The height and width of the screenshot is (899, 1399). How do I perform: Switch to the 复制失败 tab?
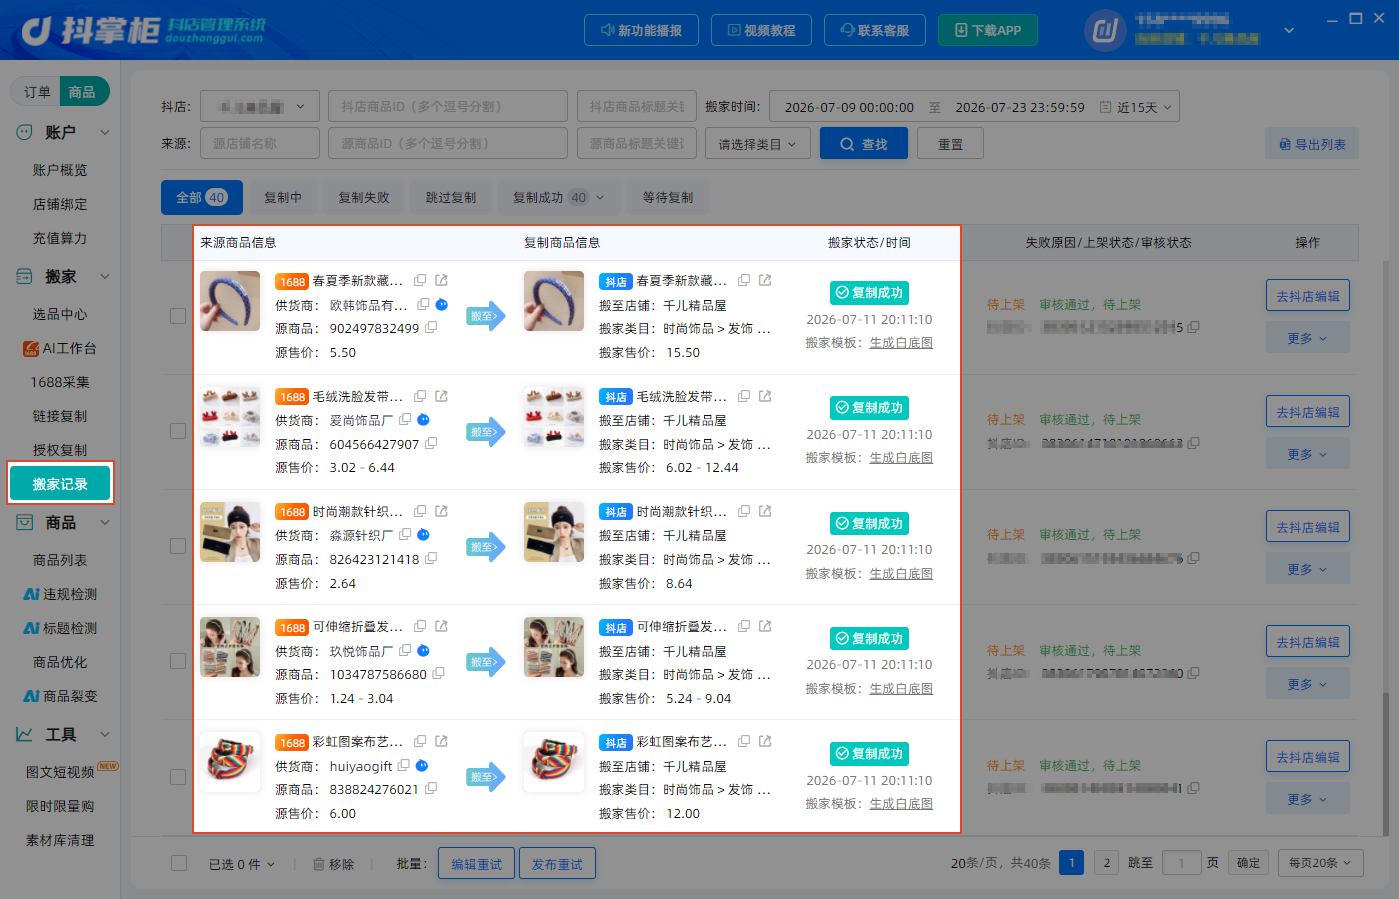pyautogui.click(x=364, y=198)
